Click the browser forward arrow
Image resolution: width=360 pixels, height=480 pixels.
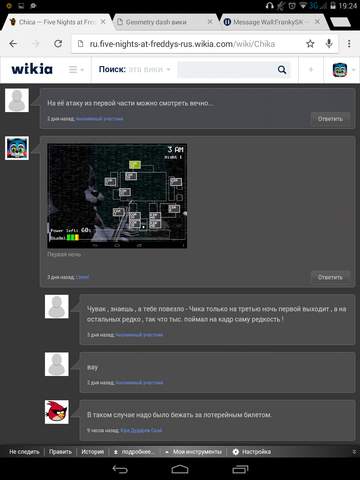coord(36,44)
